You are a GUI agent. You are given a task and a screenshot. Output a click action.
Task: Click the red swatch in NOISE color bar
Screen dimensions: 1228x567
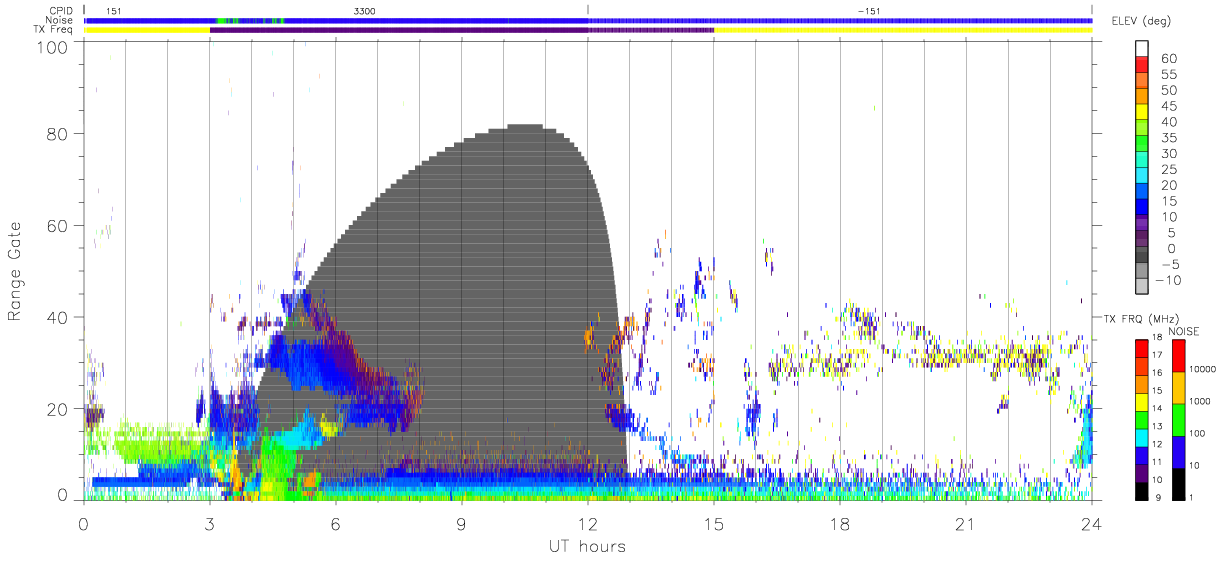tap(1179, 356)
